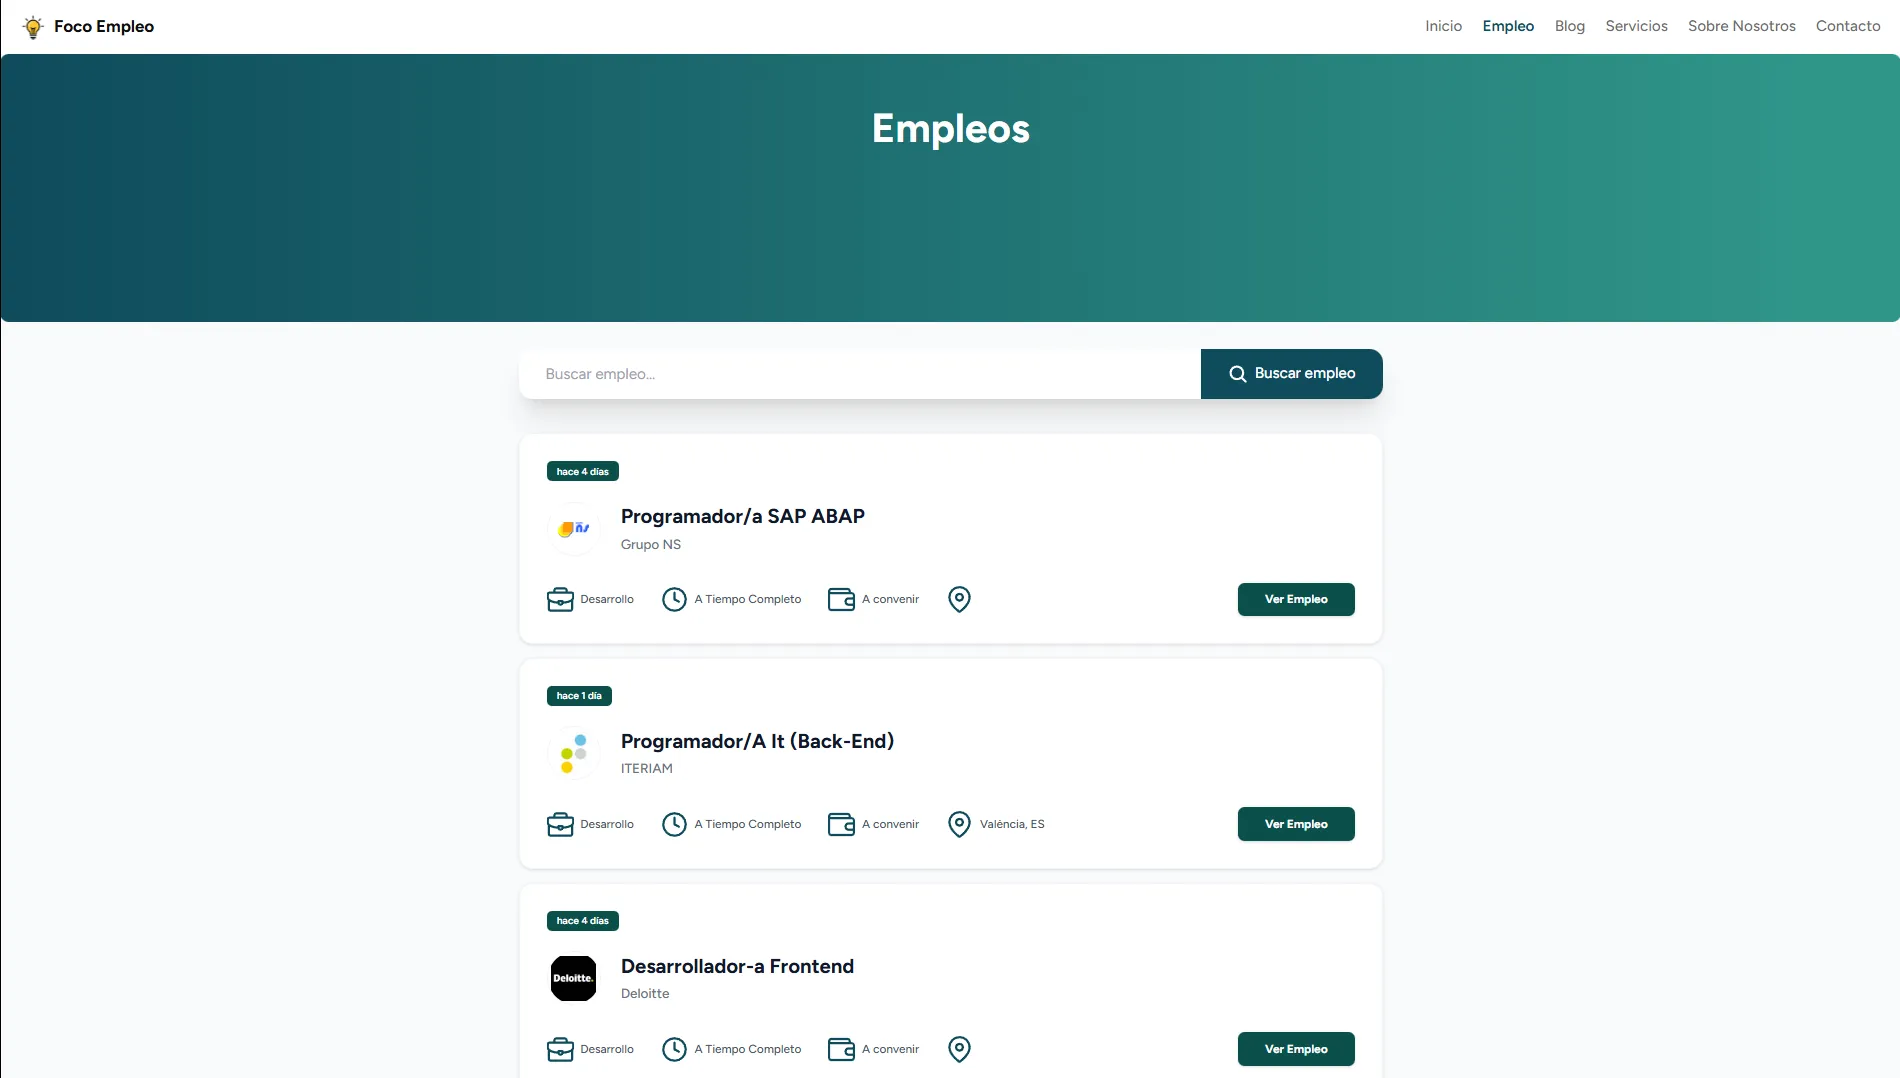The width and height of the screenshot is (1900, 1078).
Task: Open the Servicios navigation link
Action: click(x=1636, y=26)
